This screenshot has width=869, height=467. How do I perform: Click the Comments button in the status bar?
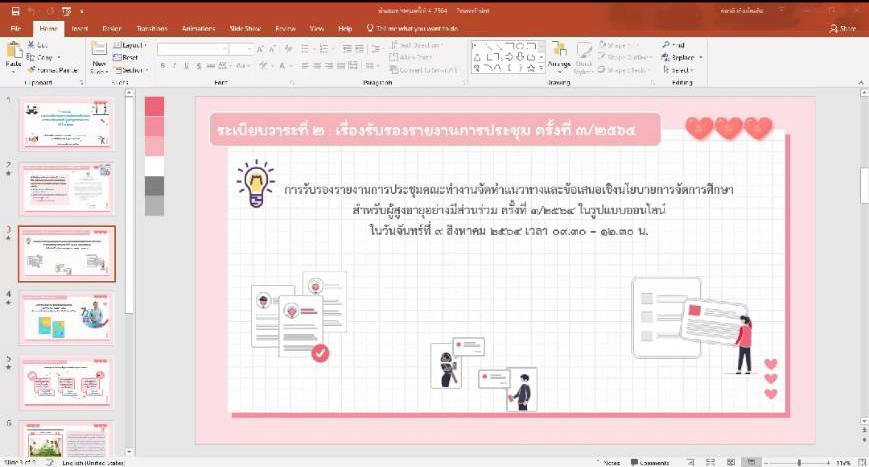650,463
